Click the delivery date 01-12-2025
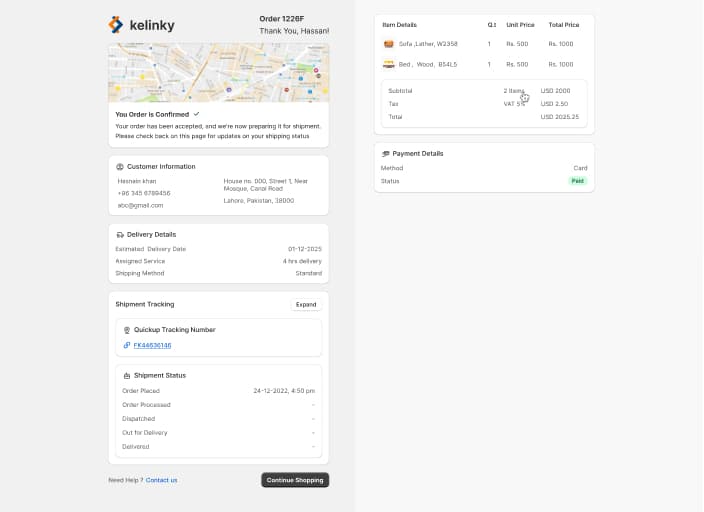Viewport: 704px width, 512px height. tap(305, 249)
